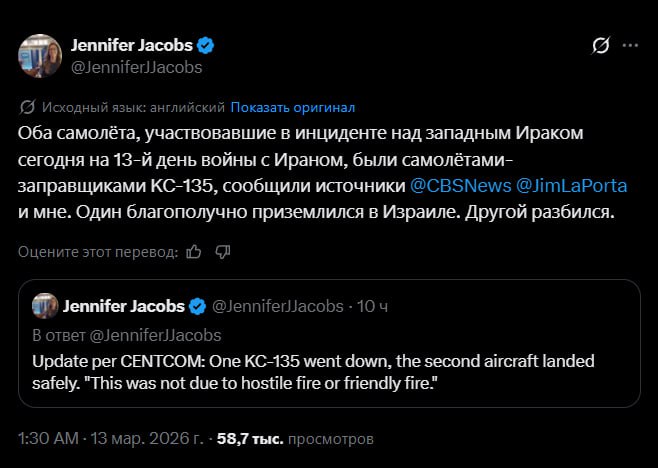The image size is (658, 468).
Task: Open the three-dot more options menu
Action: tap(630, 46)
